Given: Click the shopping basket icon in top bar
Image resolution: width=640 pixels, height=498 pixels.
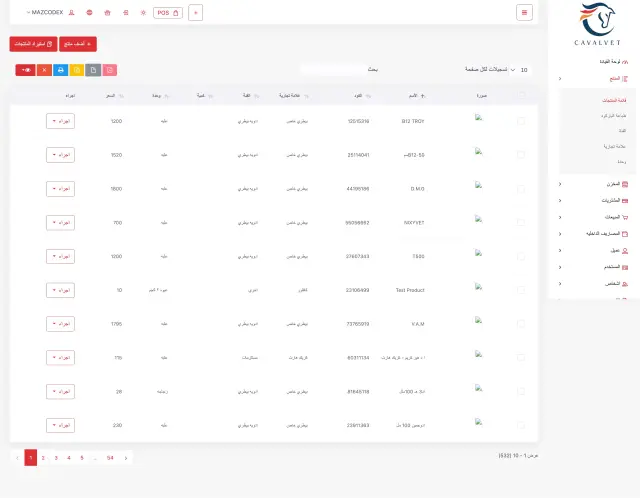Looking at the screenshot, I should (107, 13).
